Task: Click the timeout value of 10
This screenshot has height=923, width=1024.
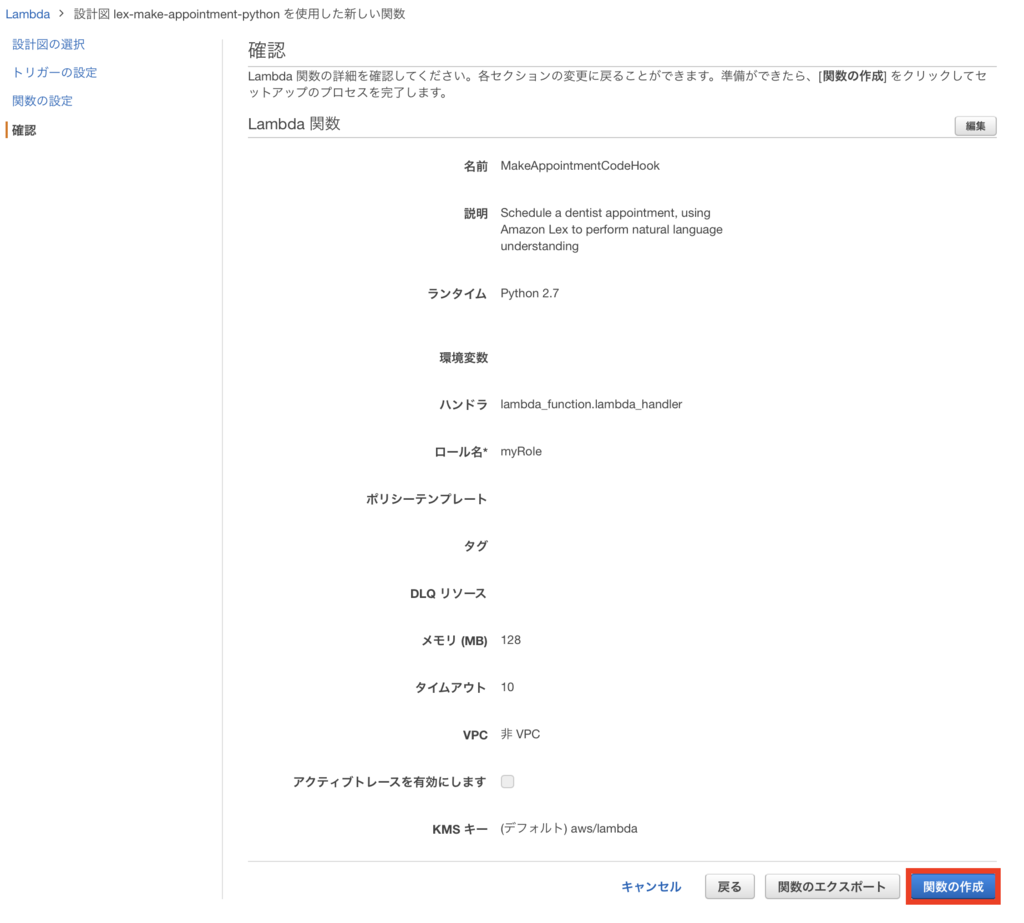Action: pyautogui.click(x=507, y=687)
